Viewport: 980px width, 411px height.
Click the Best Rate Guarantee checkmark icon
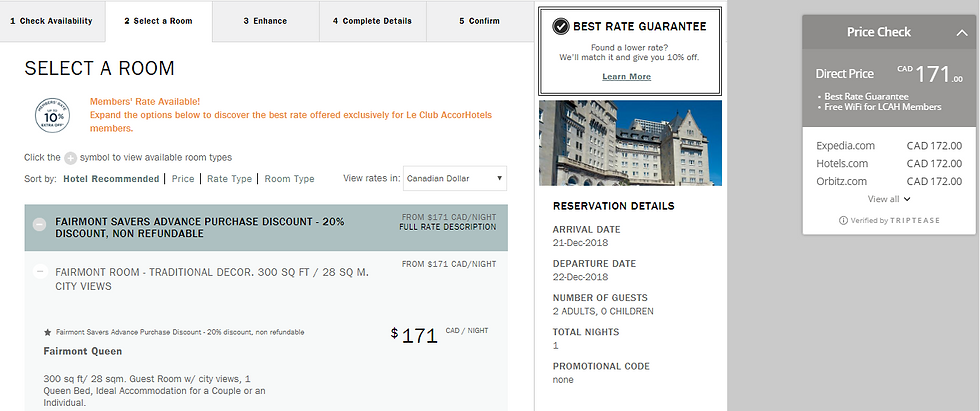pos(561,27)
